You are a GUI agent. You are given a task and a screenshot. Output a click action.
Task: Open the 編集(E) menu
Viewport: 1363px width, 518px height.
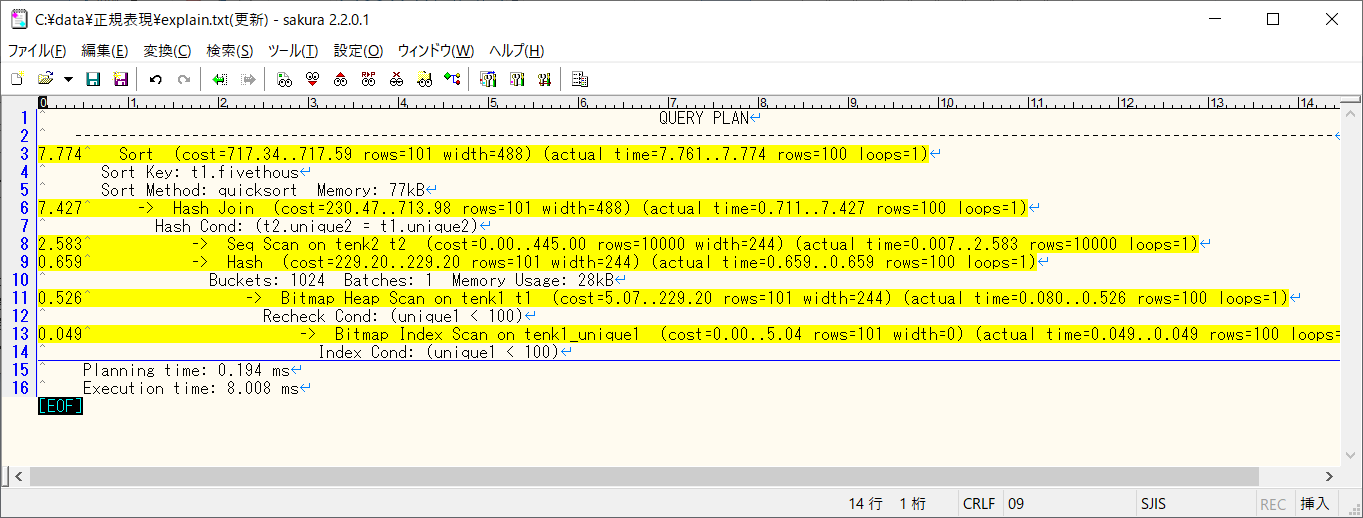104,51
